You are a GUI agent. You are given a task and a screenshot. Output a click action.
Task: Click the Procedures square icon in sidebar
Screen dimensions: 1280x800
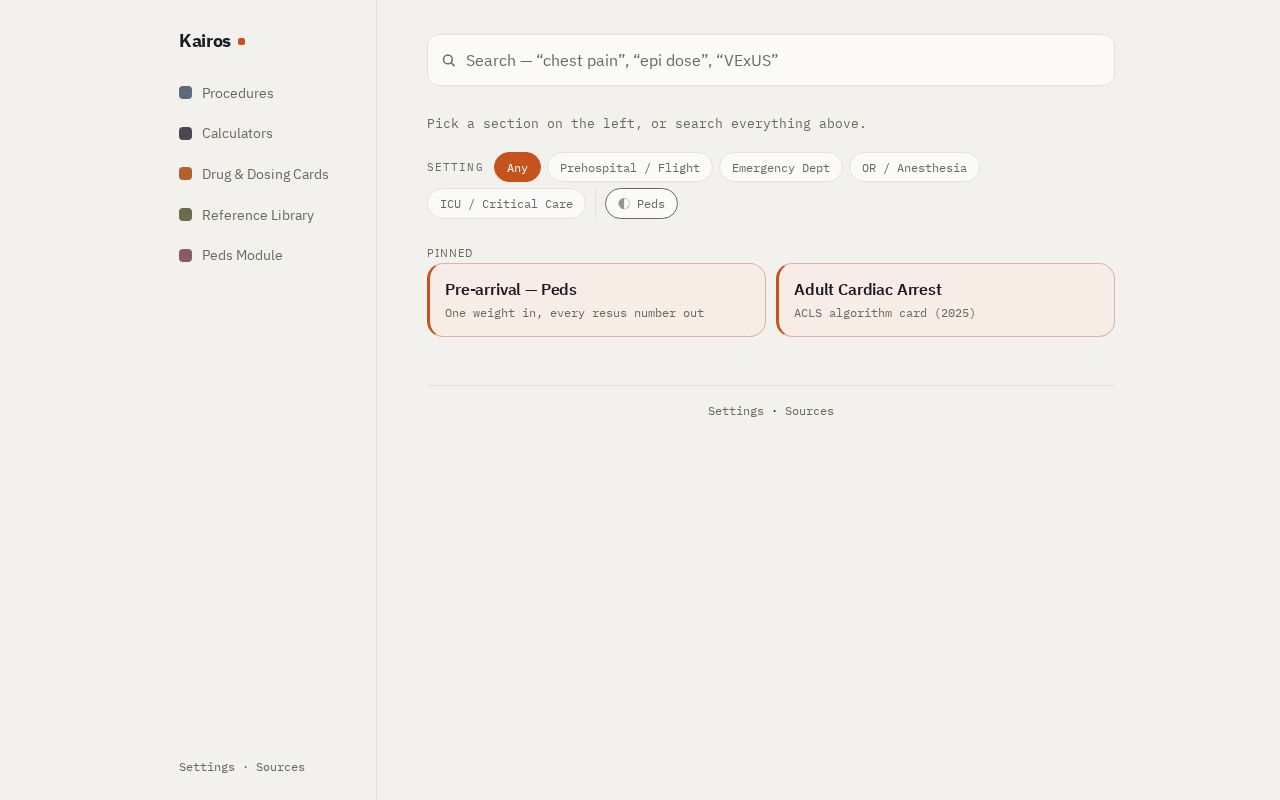pos(185,93)
